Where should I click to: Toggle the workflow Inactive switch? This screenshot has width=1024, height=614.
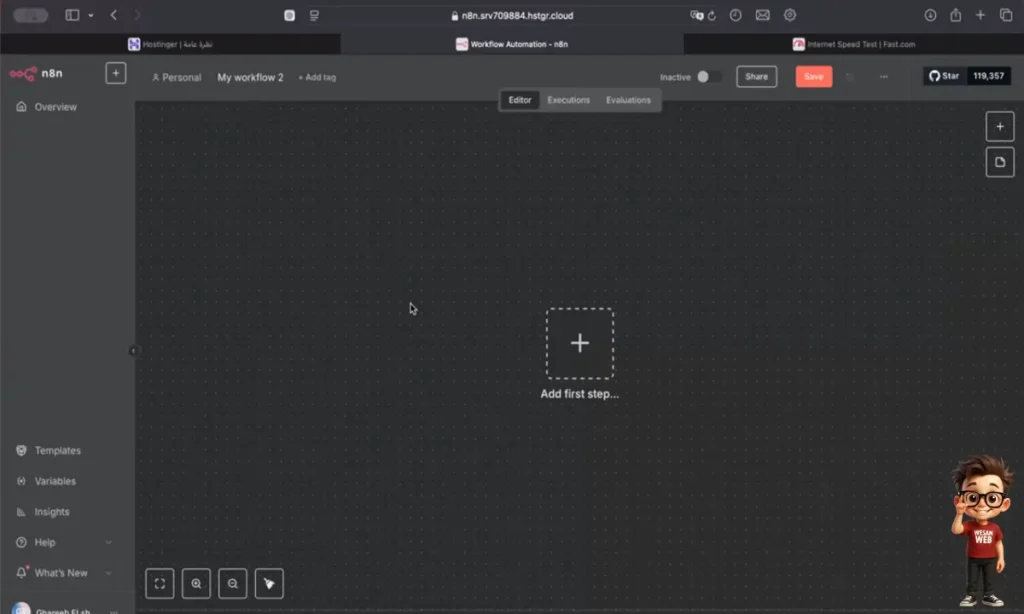pos(708,77)
